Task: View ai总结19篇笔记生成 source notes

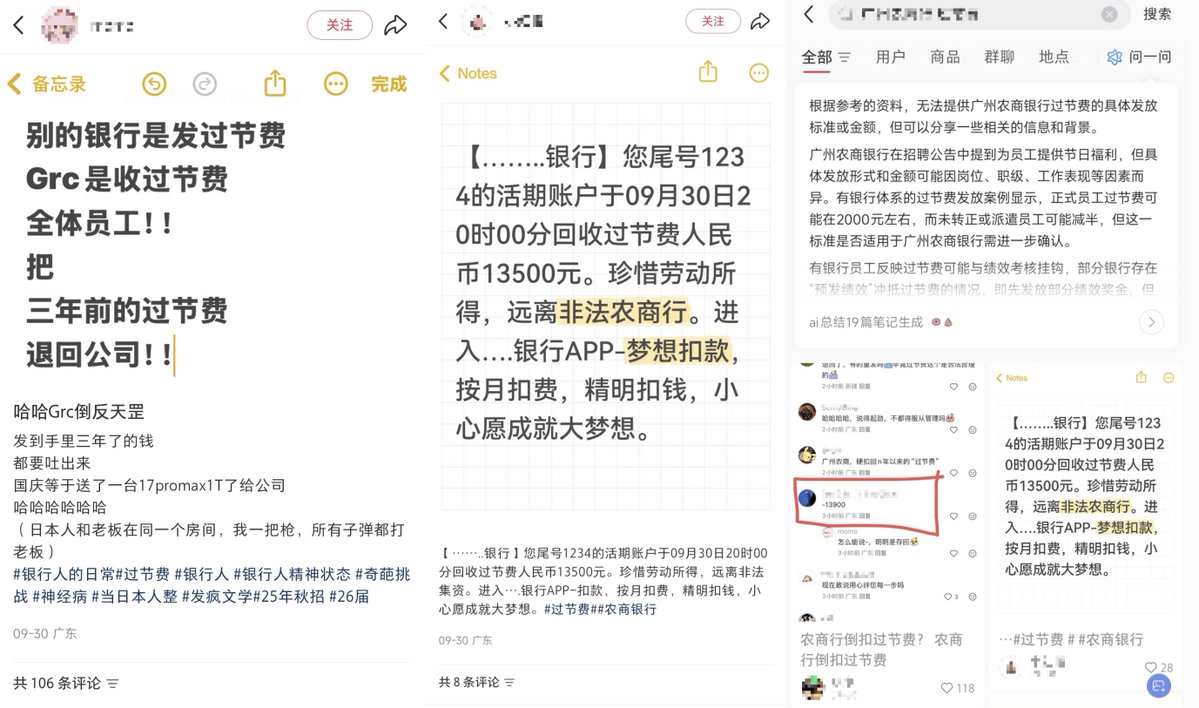Action: point(880,322)
